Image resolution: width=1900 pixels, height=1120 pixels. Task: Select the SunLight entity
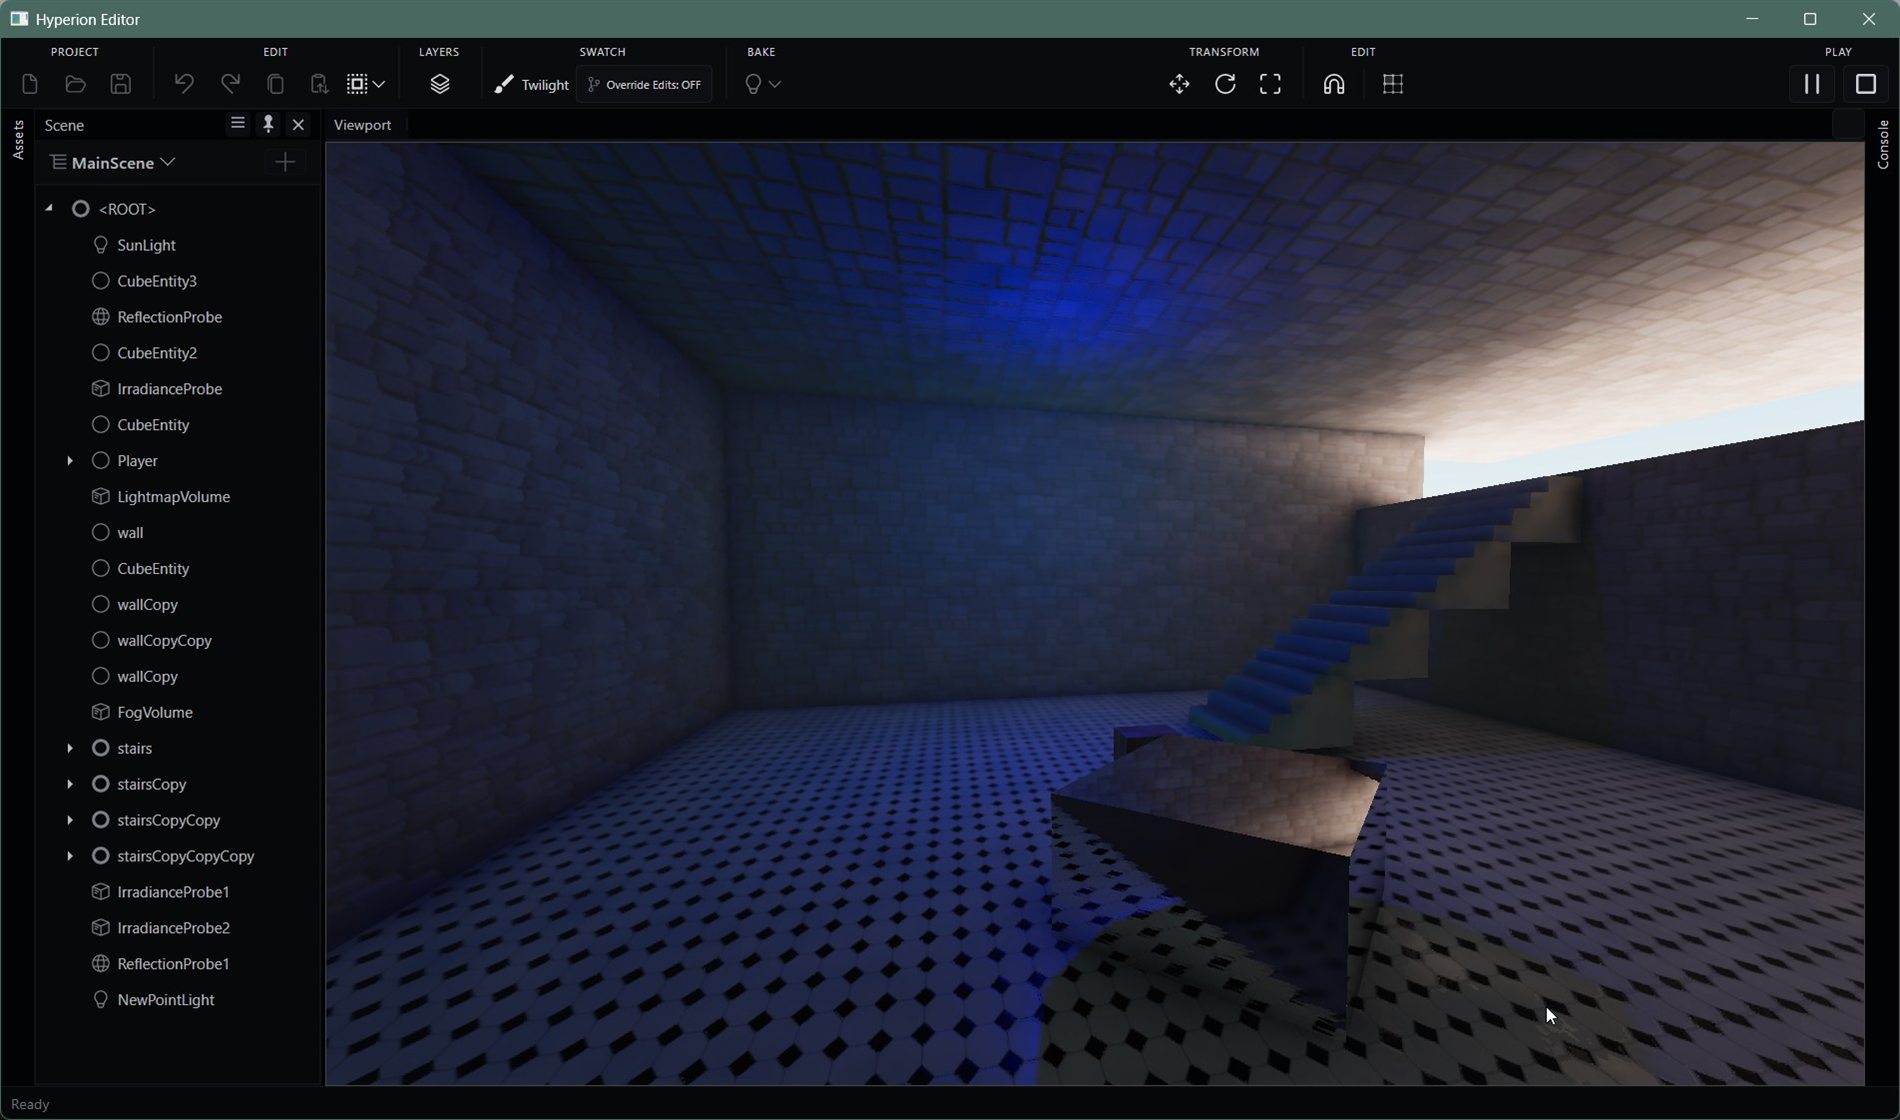tap(146, 245)
